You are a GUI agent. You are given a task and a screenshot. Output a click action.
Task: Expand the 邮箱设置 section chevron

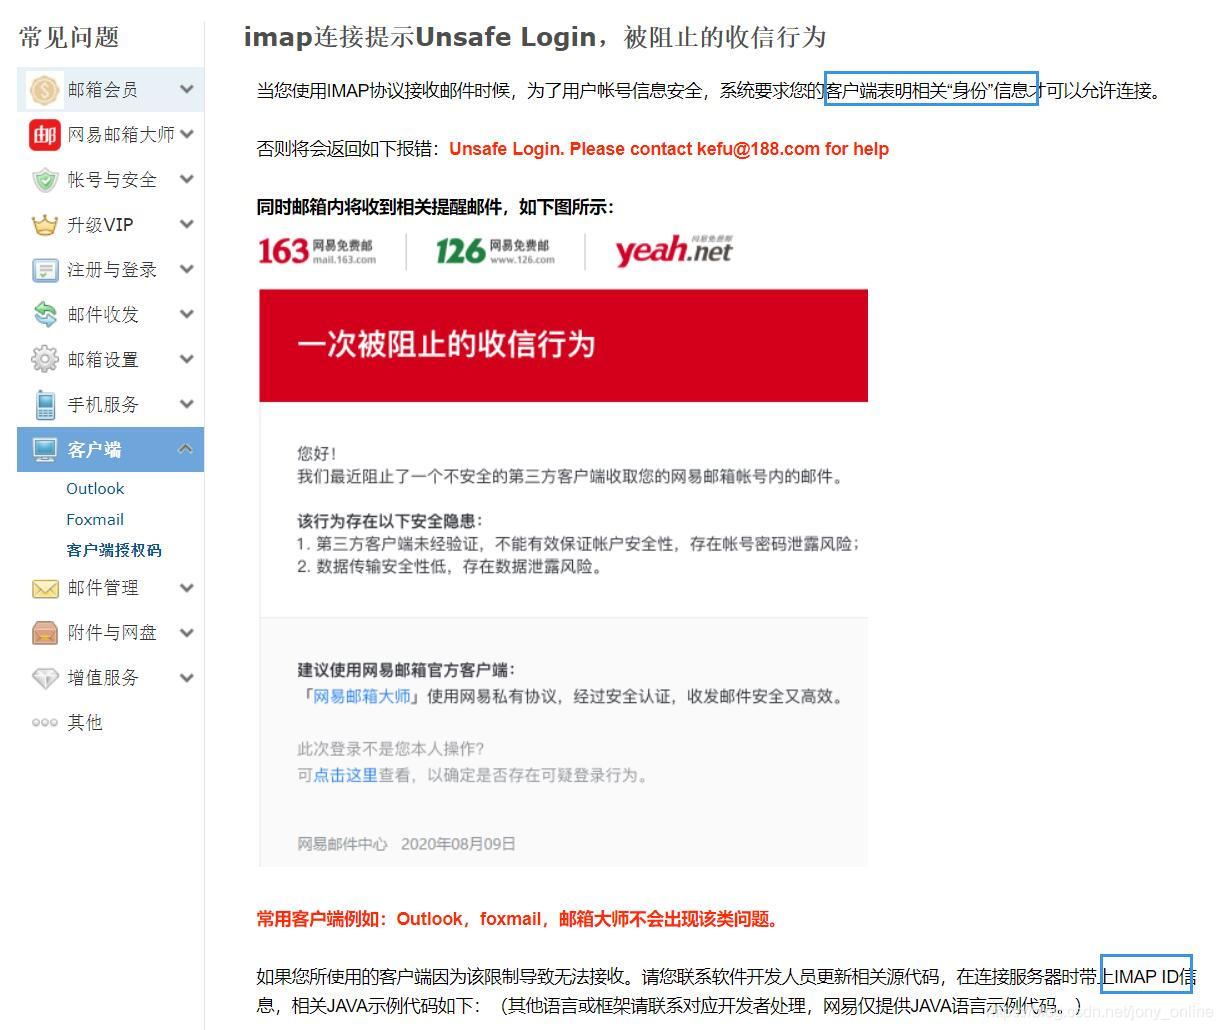point(186,359)
